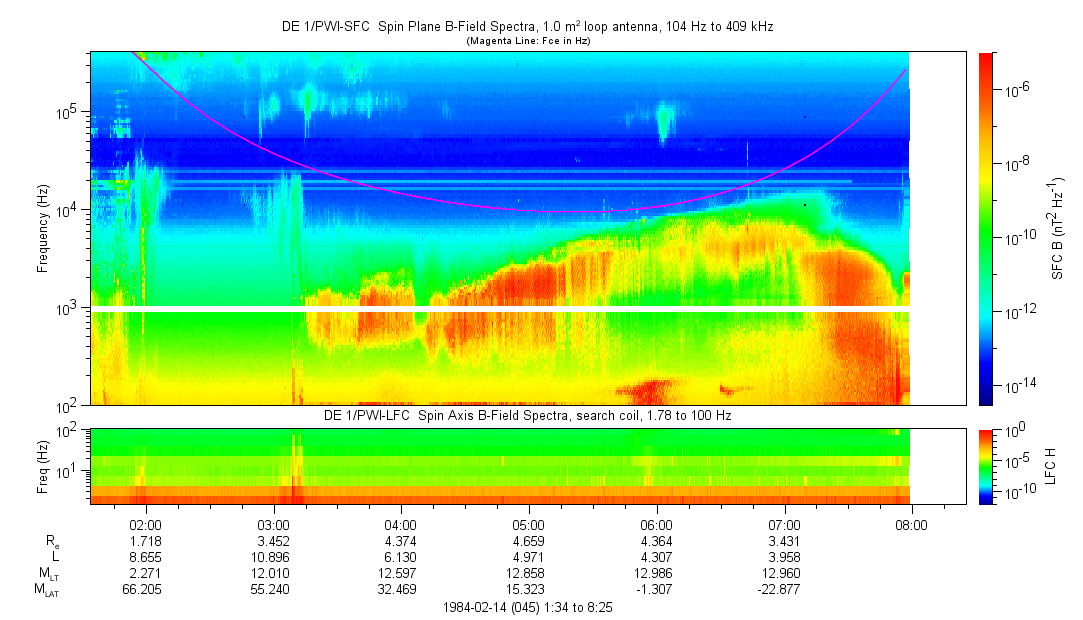Click the white gap band at 1 kHz
Viewport: 1083px width, 620px height.
coord(500,308)
